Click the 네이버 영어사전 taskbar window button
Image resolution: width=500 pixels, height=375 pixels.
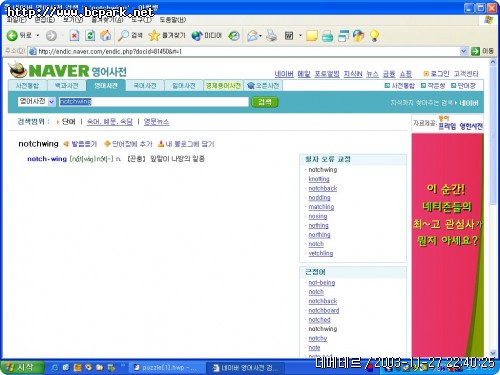(245, 368)
